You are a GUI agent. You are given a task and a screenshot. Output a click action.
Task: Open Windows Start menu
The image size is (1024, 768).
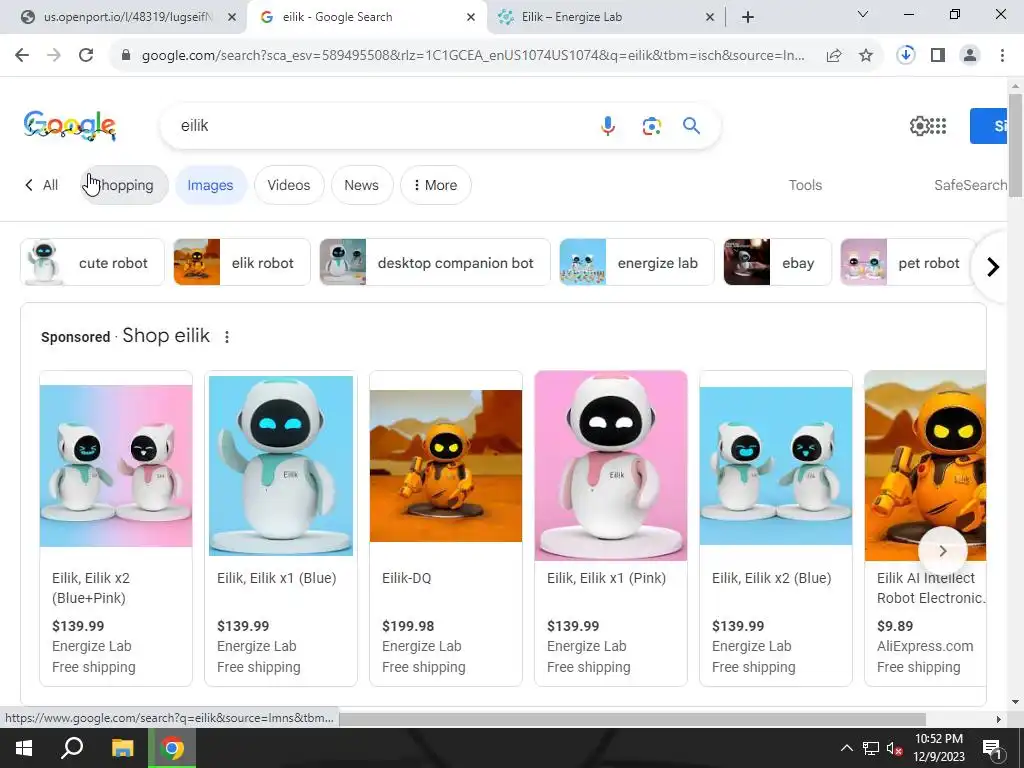24,748
